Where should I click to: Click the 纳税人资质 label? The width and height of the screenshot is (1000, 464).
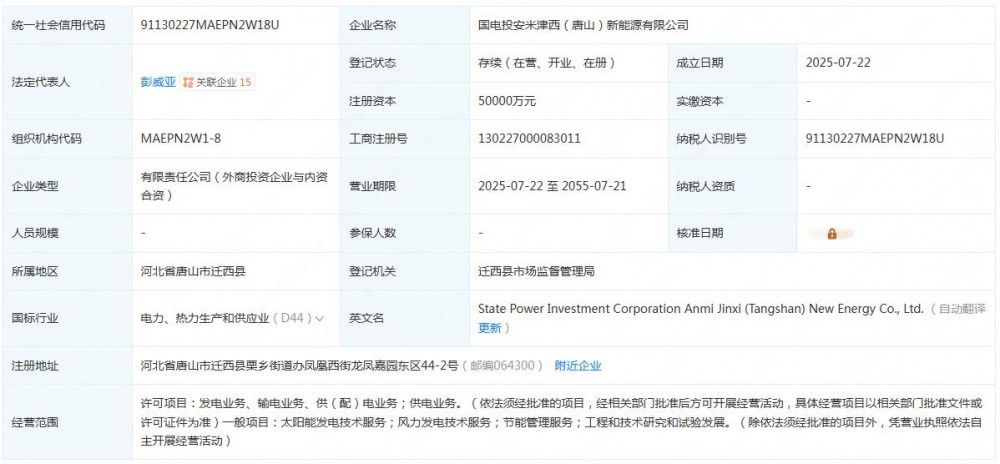point(705,186)
